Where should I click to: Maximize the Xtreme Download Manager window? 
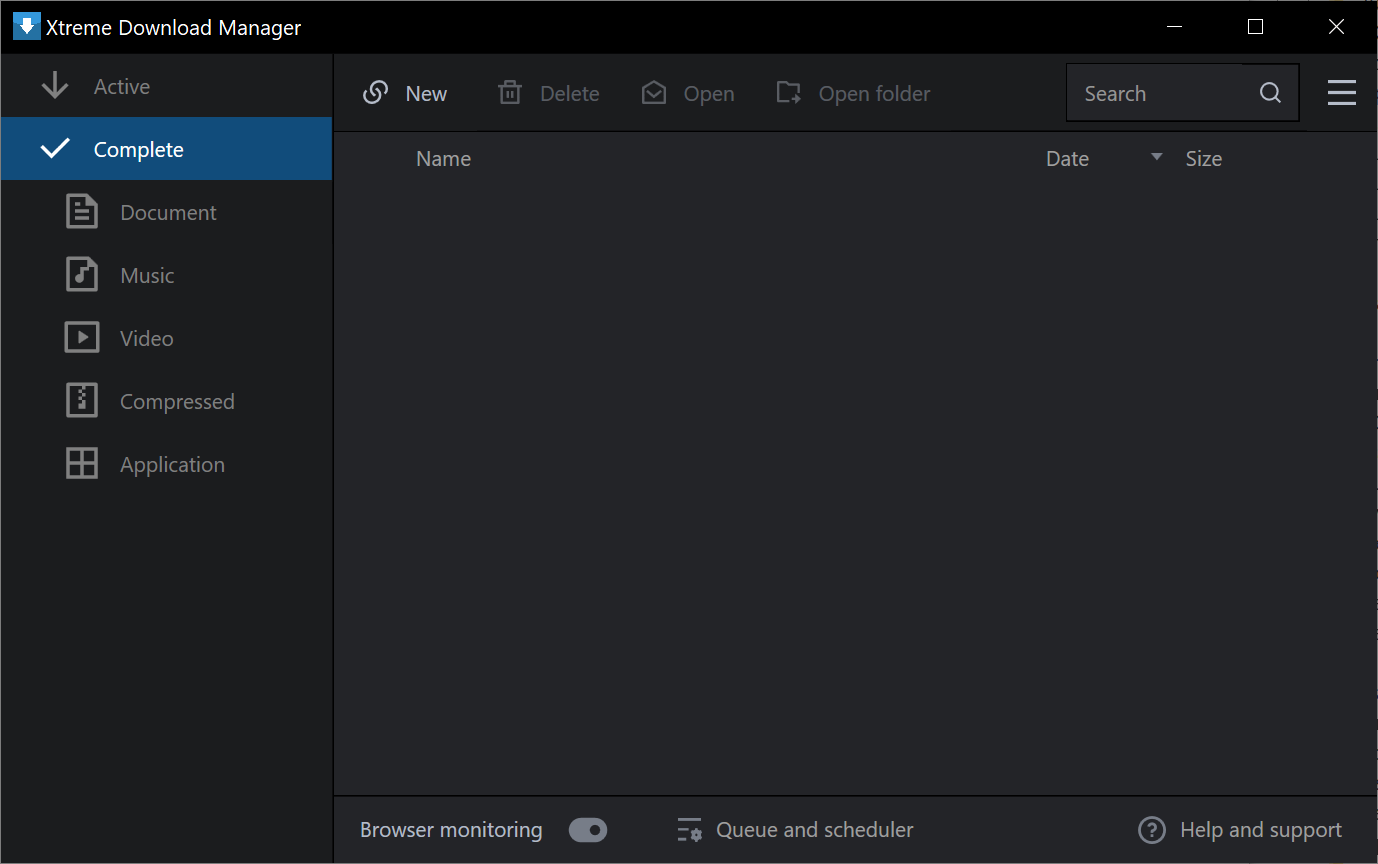pos(1256,27)
